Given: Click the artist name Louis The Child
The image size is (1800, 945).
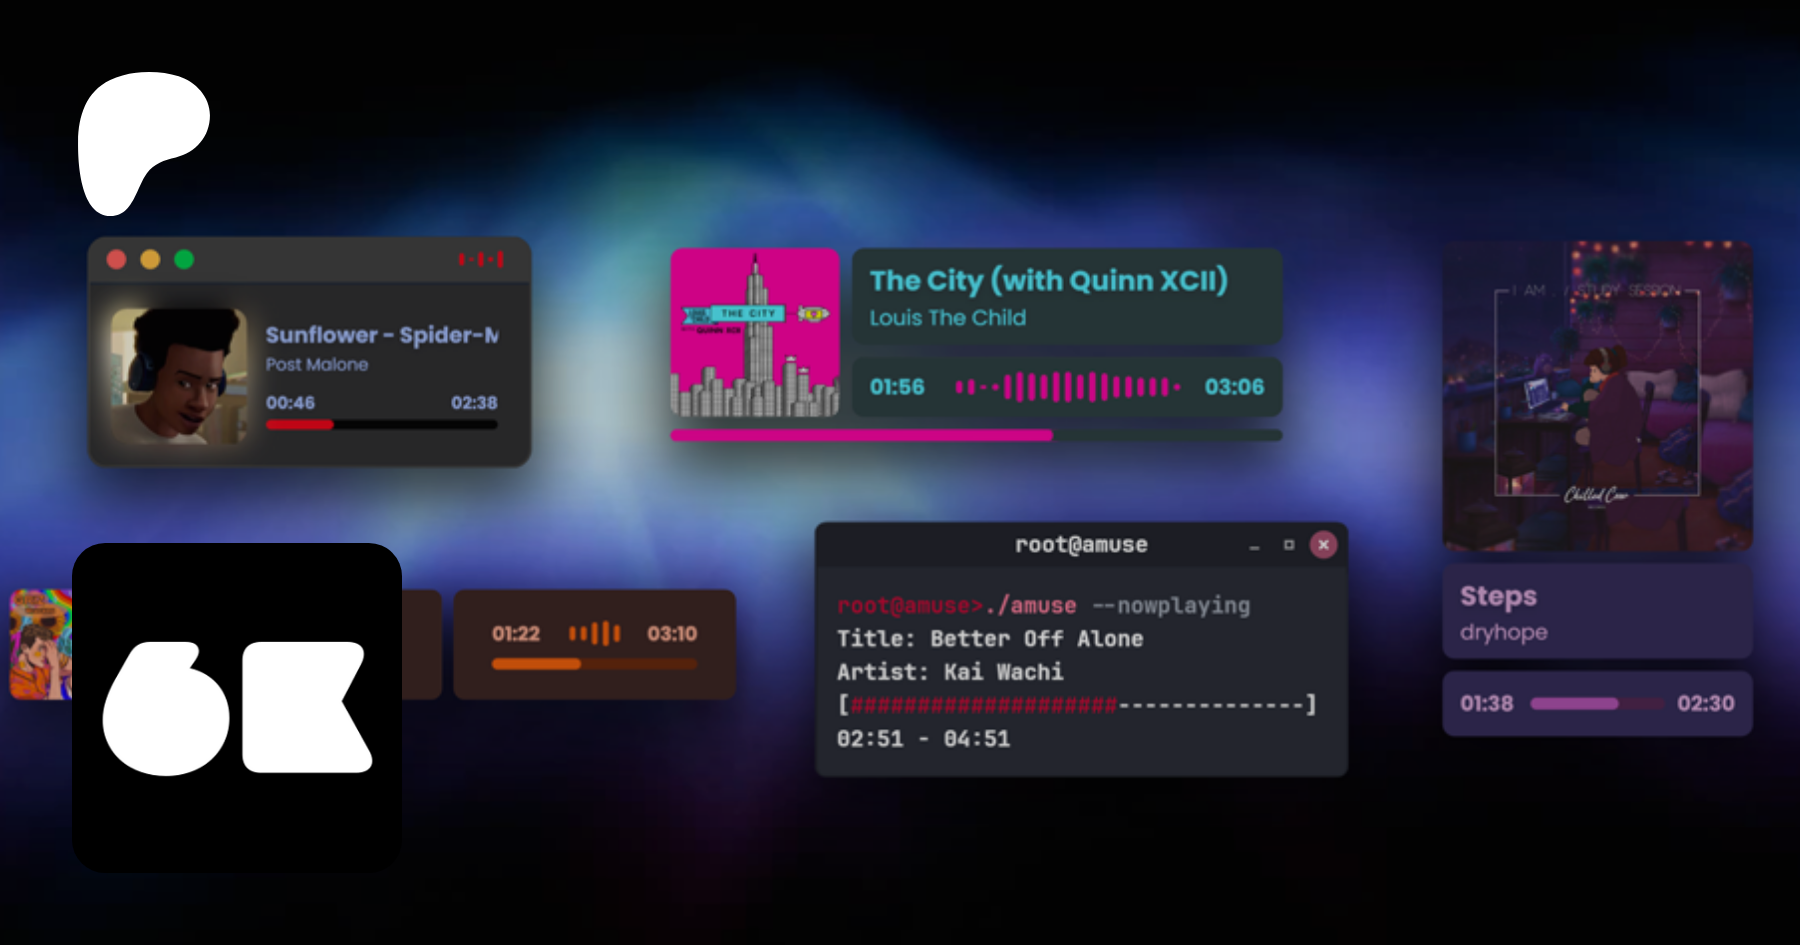Looking at the screenshot, I should pyautogui.click(x=947, y=318).
